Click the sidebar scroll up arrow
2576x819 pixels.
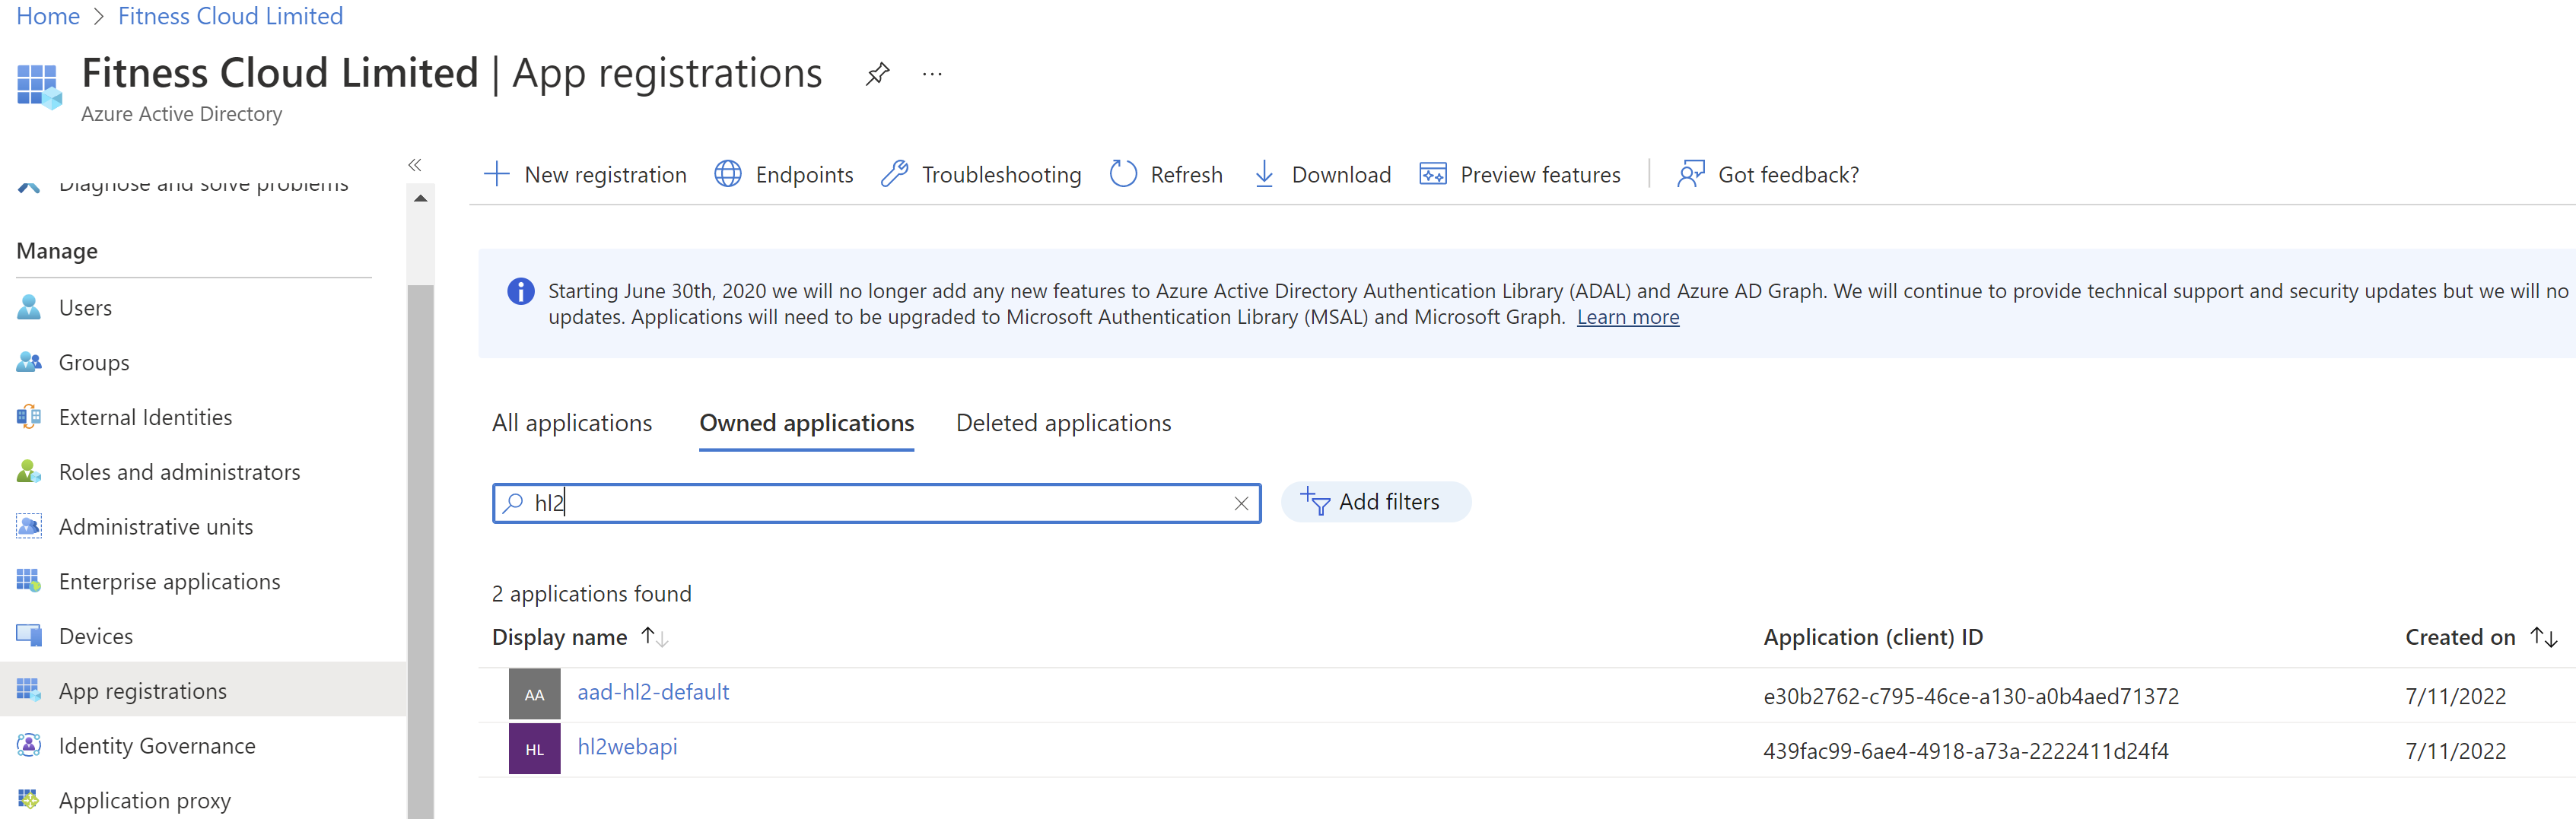pyautogui.click(x=421, y=198)
